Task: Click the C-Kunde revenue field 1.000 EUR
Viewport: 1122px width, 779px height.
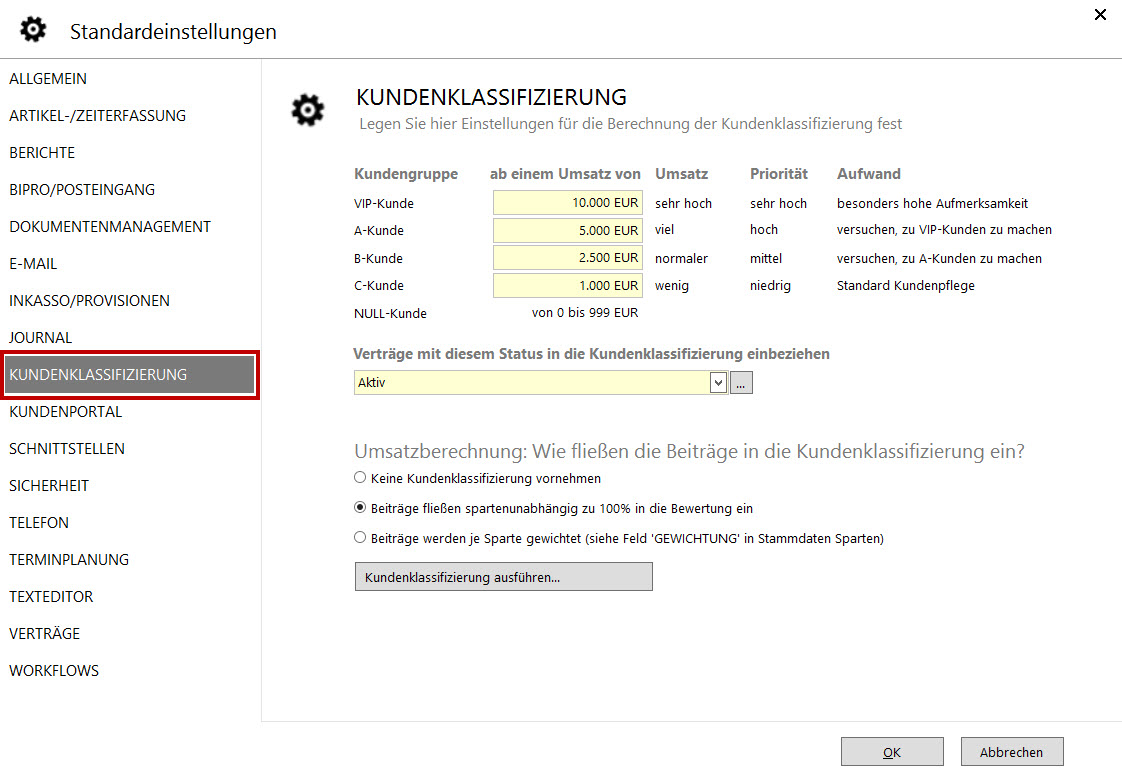Action: (x=568, y=286)
